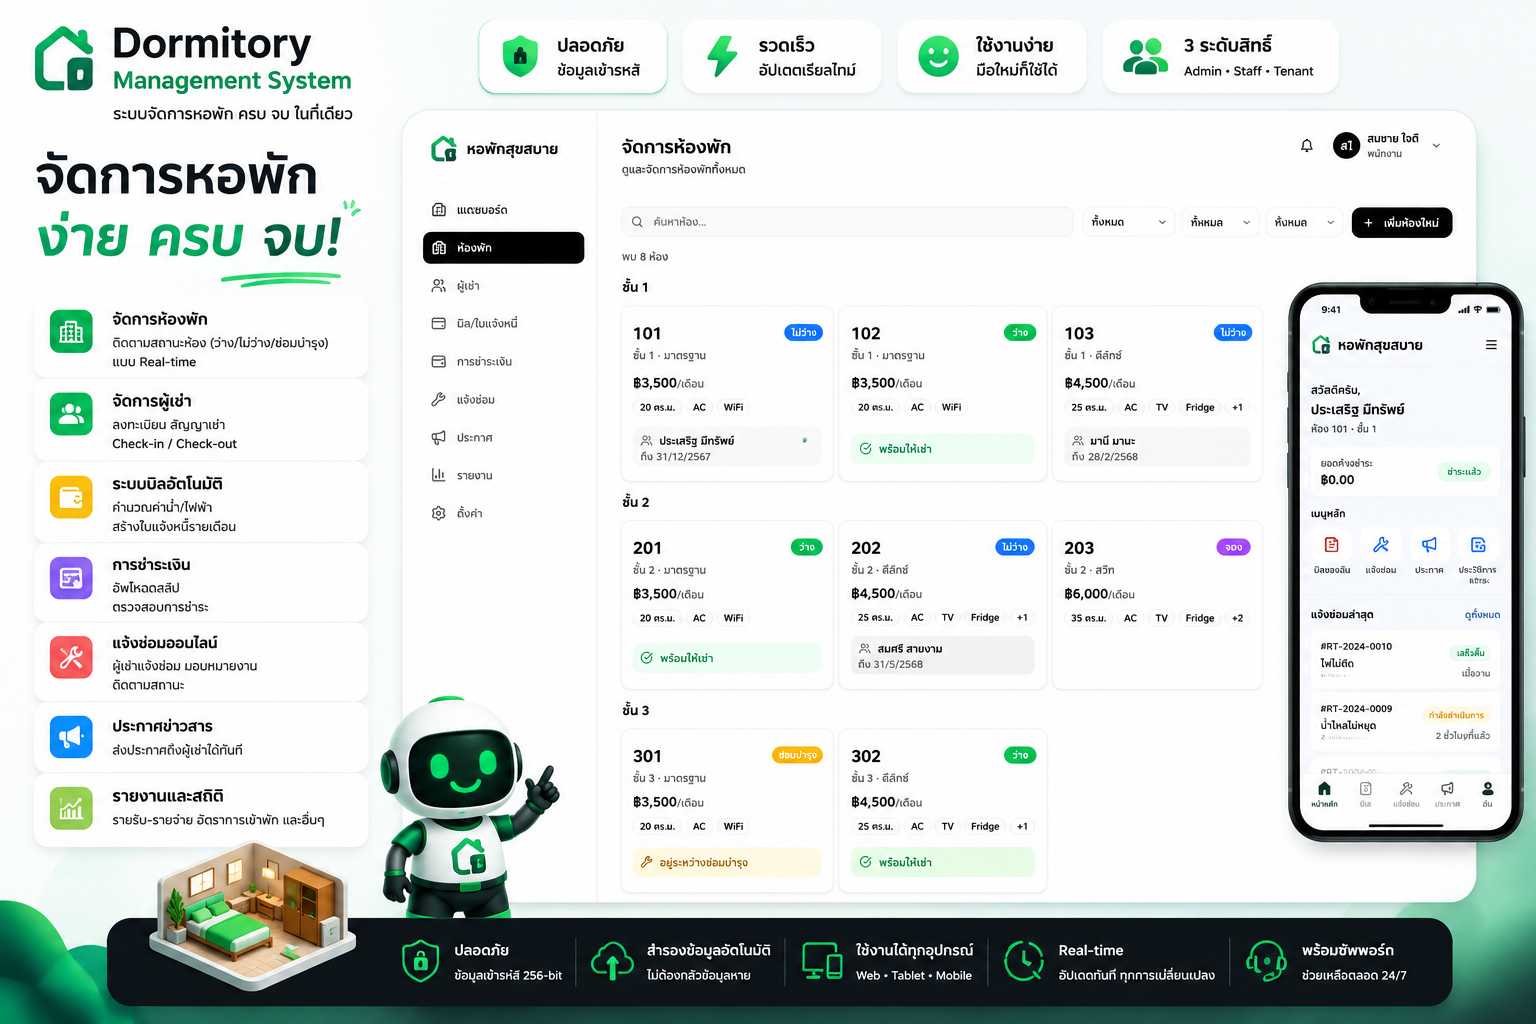
Task: Click the Dormitory Management System house logo
Action: coord(65,58)
